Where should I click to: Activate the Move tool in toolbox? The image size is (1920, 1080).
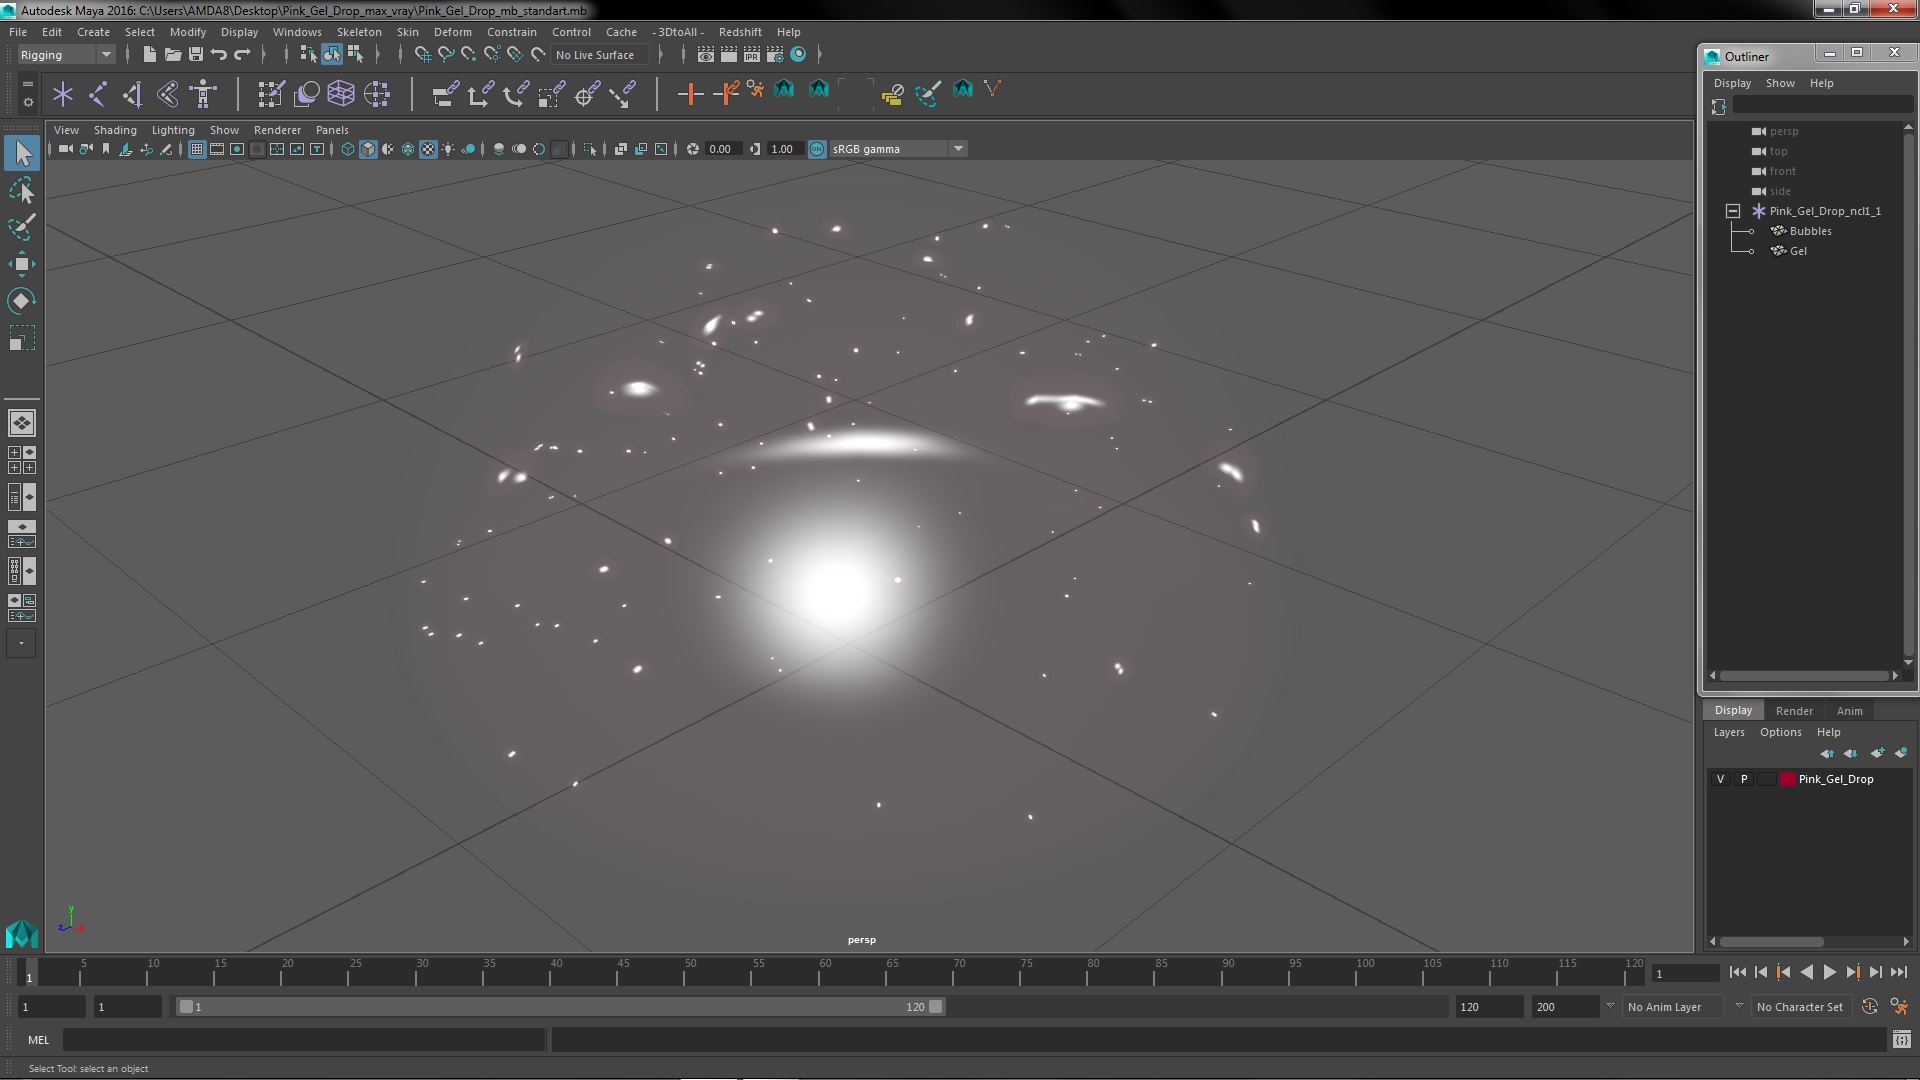(22, 264)
